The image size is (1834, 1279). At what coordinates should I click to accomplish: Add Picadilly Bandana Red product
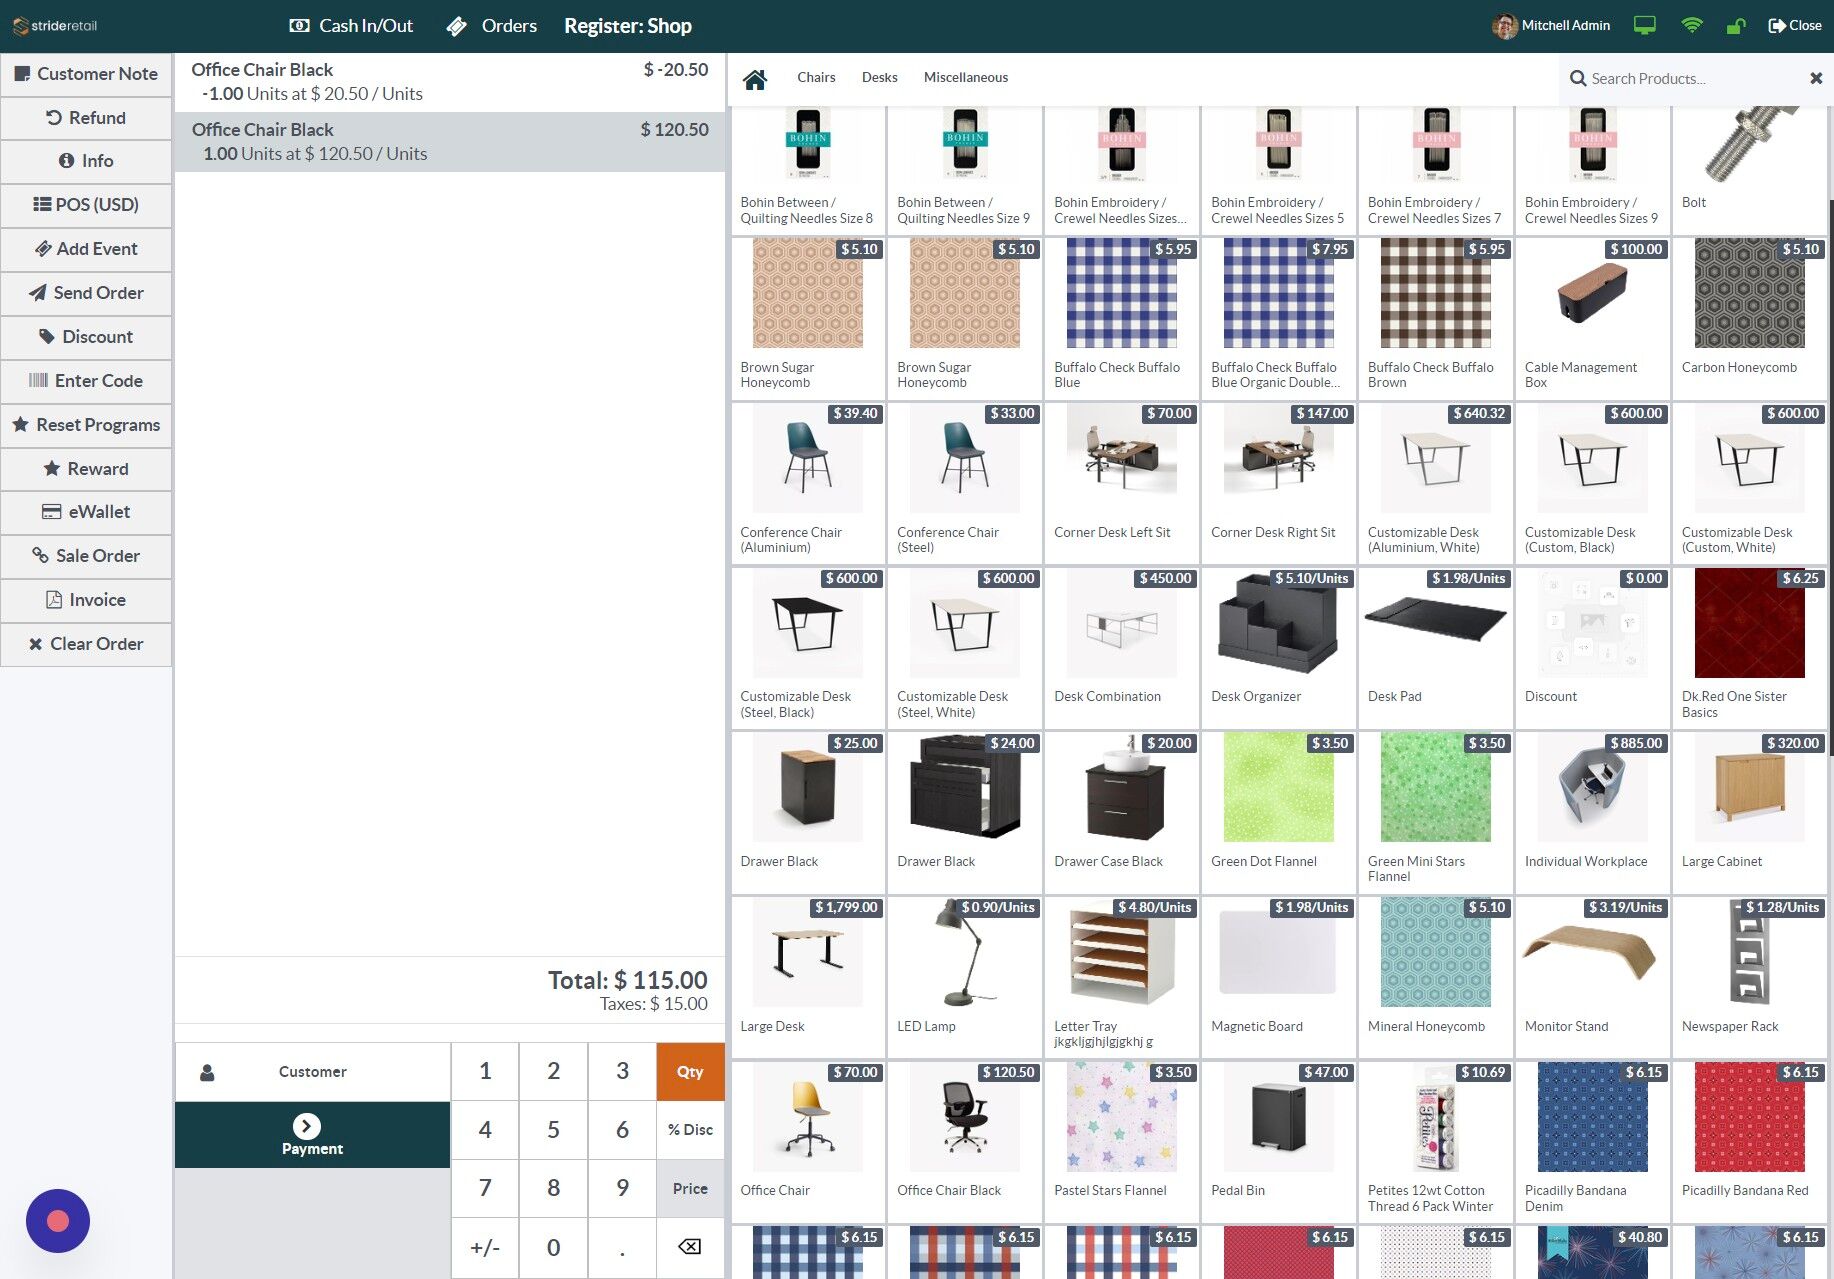coord(1749,1142)
